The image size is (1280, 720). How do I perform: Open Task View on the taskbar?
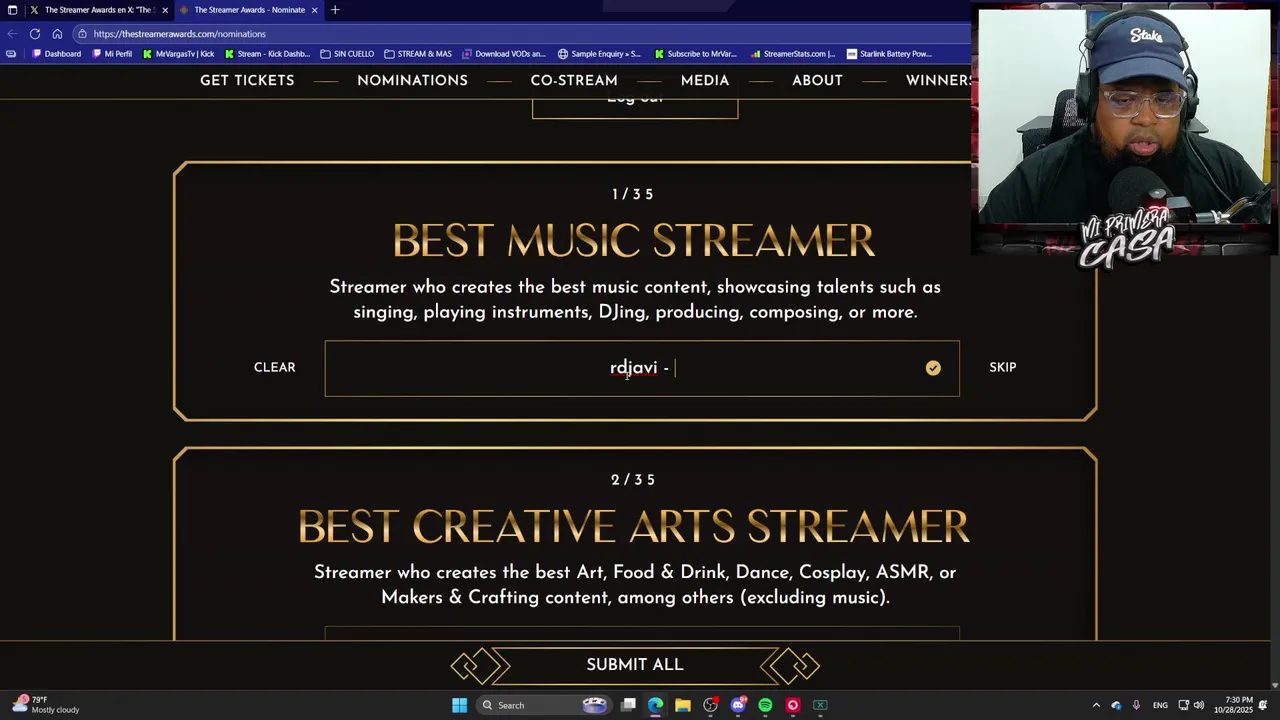tap(628, 705)
